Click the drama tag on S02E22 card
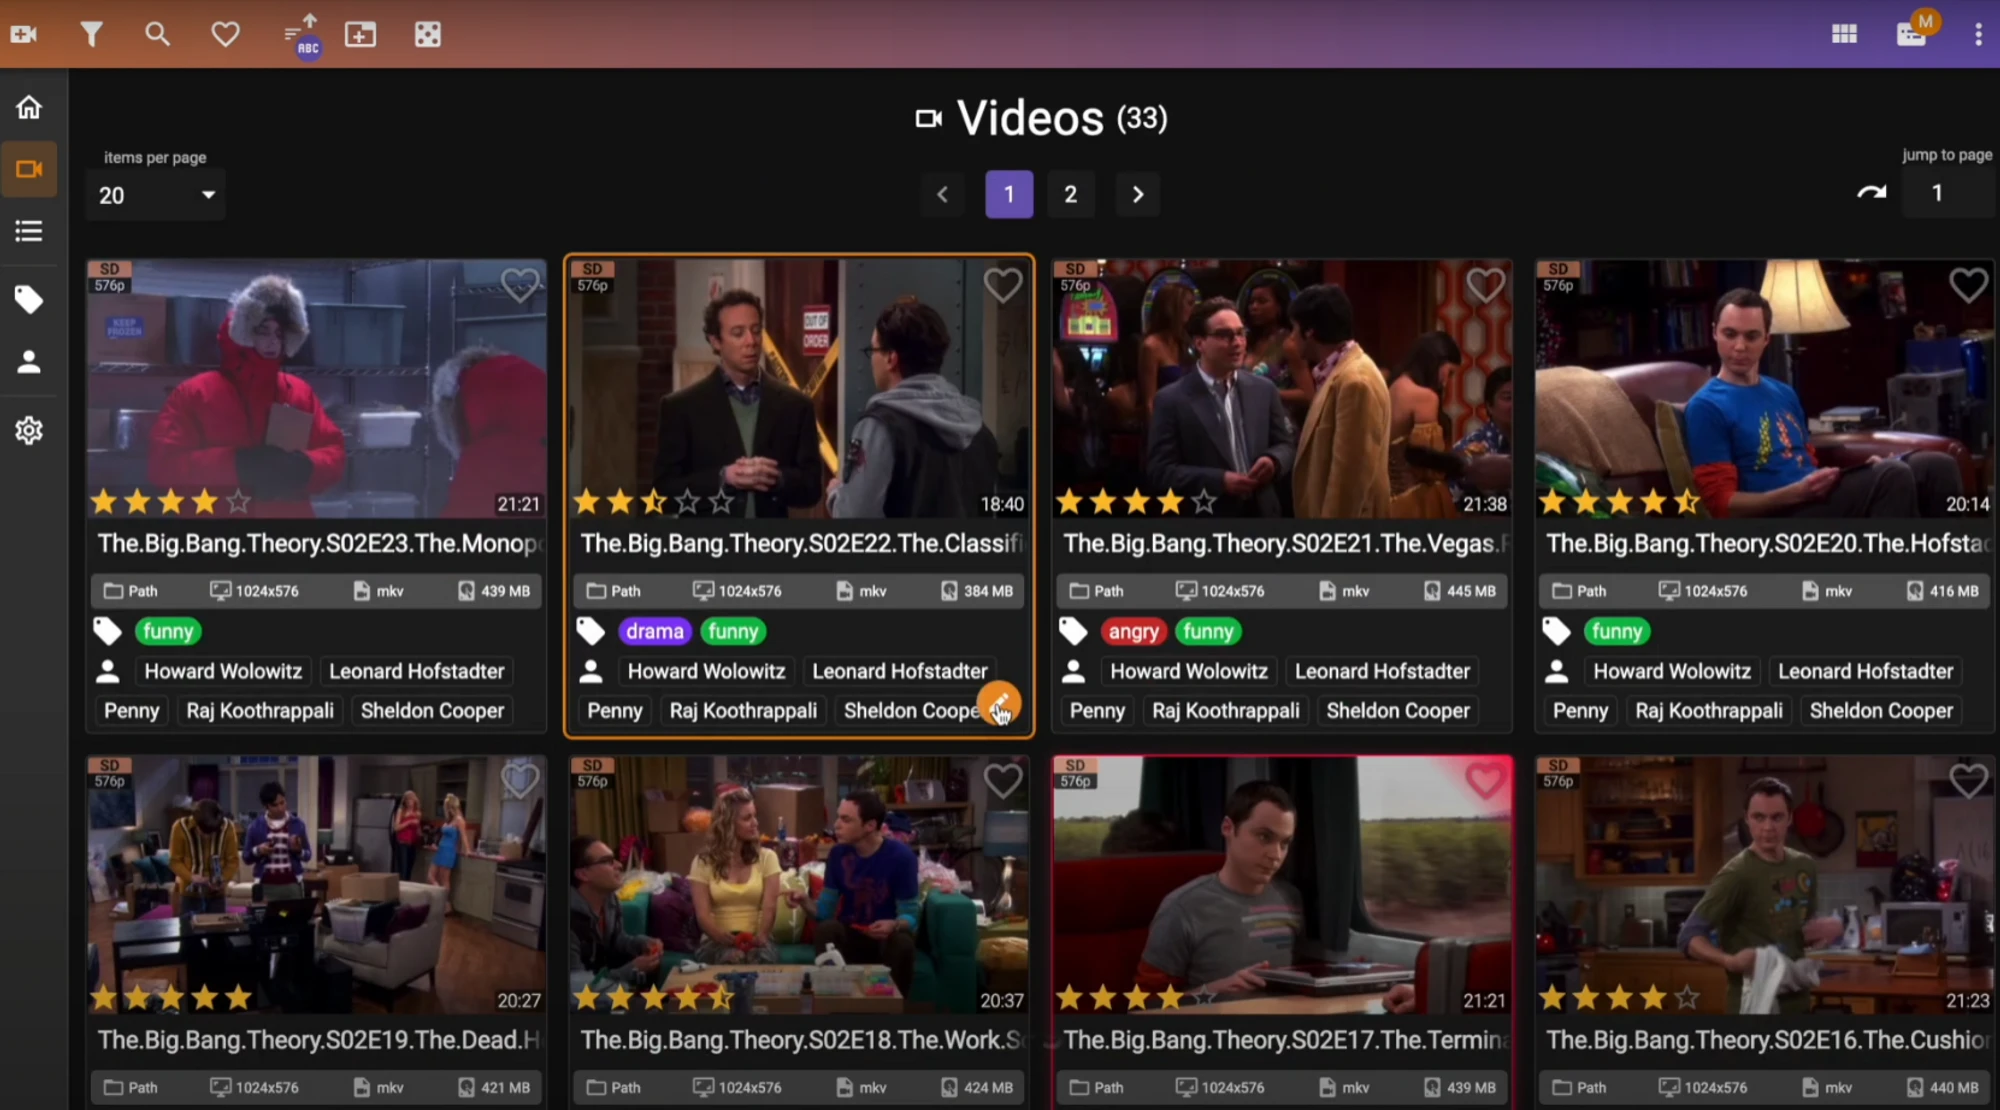The width and height of the screenshot is (2000, 1110). (654, 631)
